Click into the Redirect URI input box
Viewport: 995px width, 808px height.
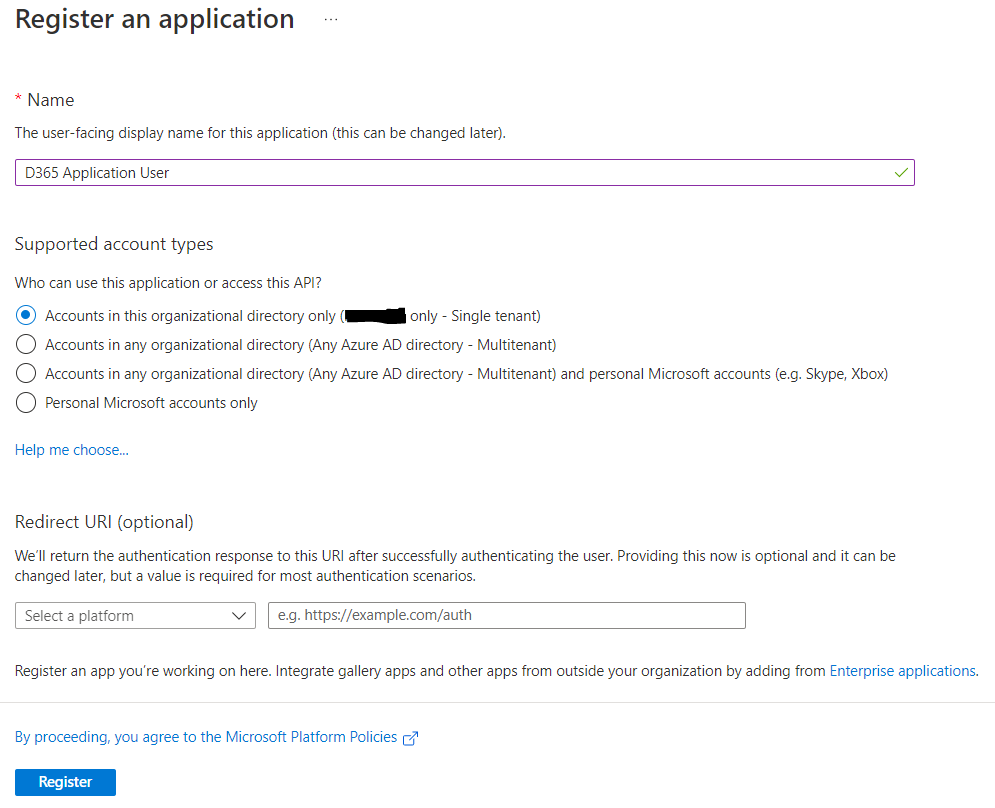(x=506, y=616)
